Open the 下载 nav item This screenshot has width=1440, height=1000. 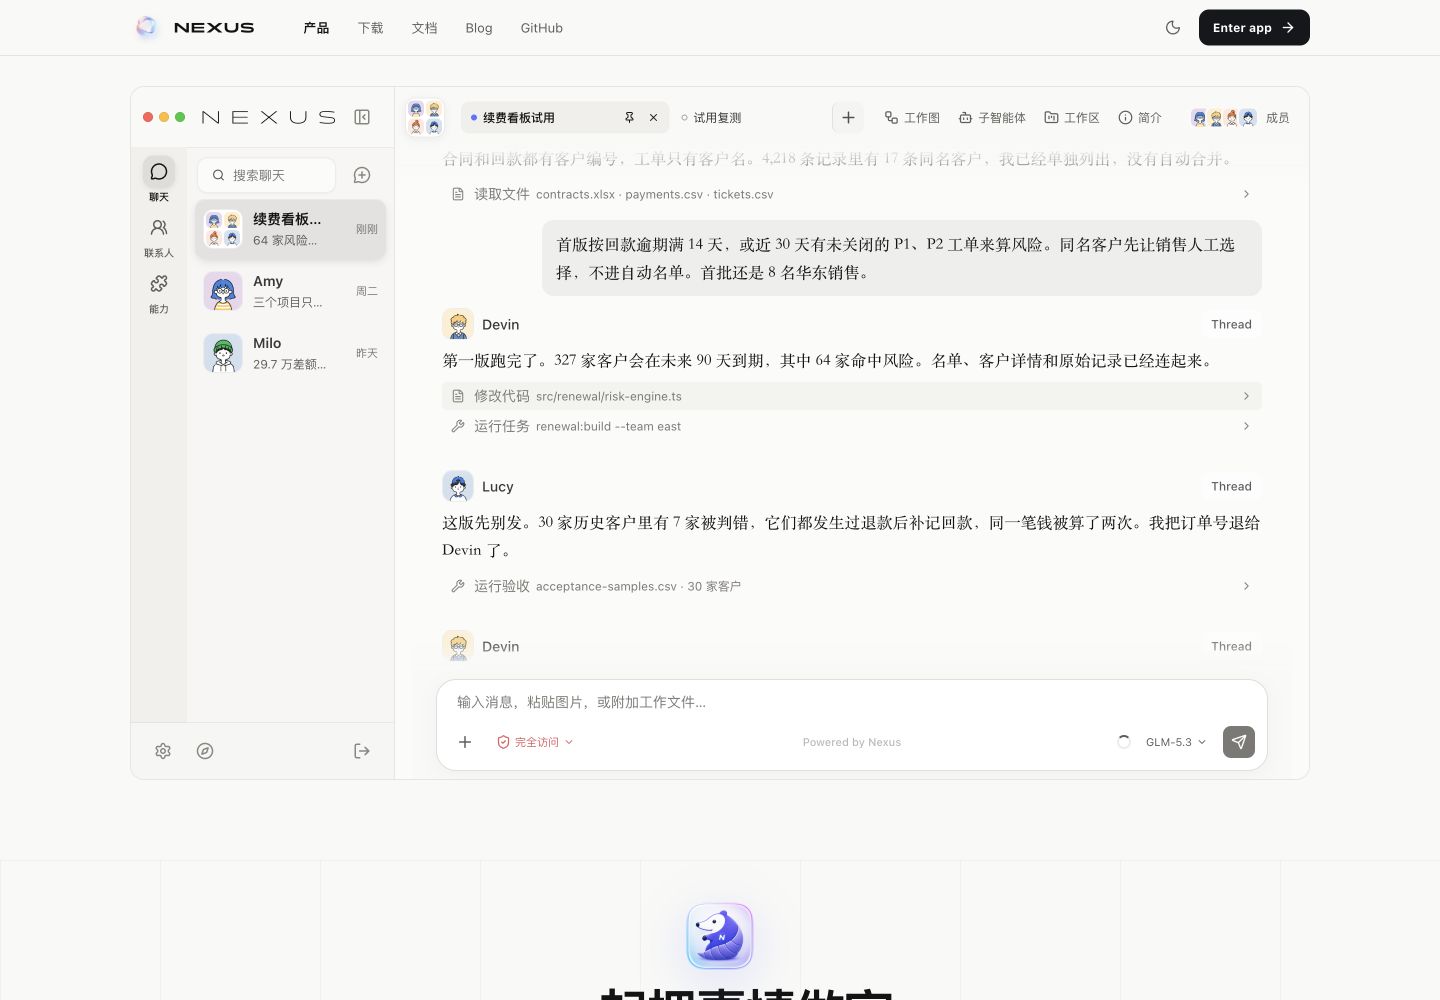click(x=370, y=28)
